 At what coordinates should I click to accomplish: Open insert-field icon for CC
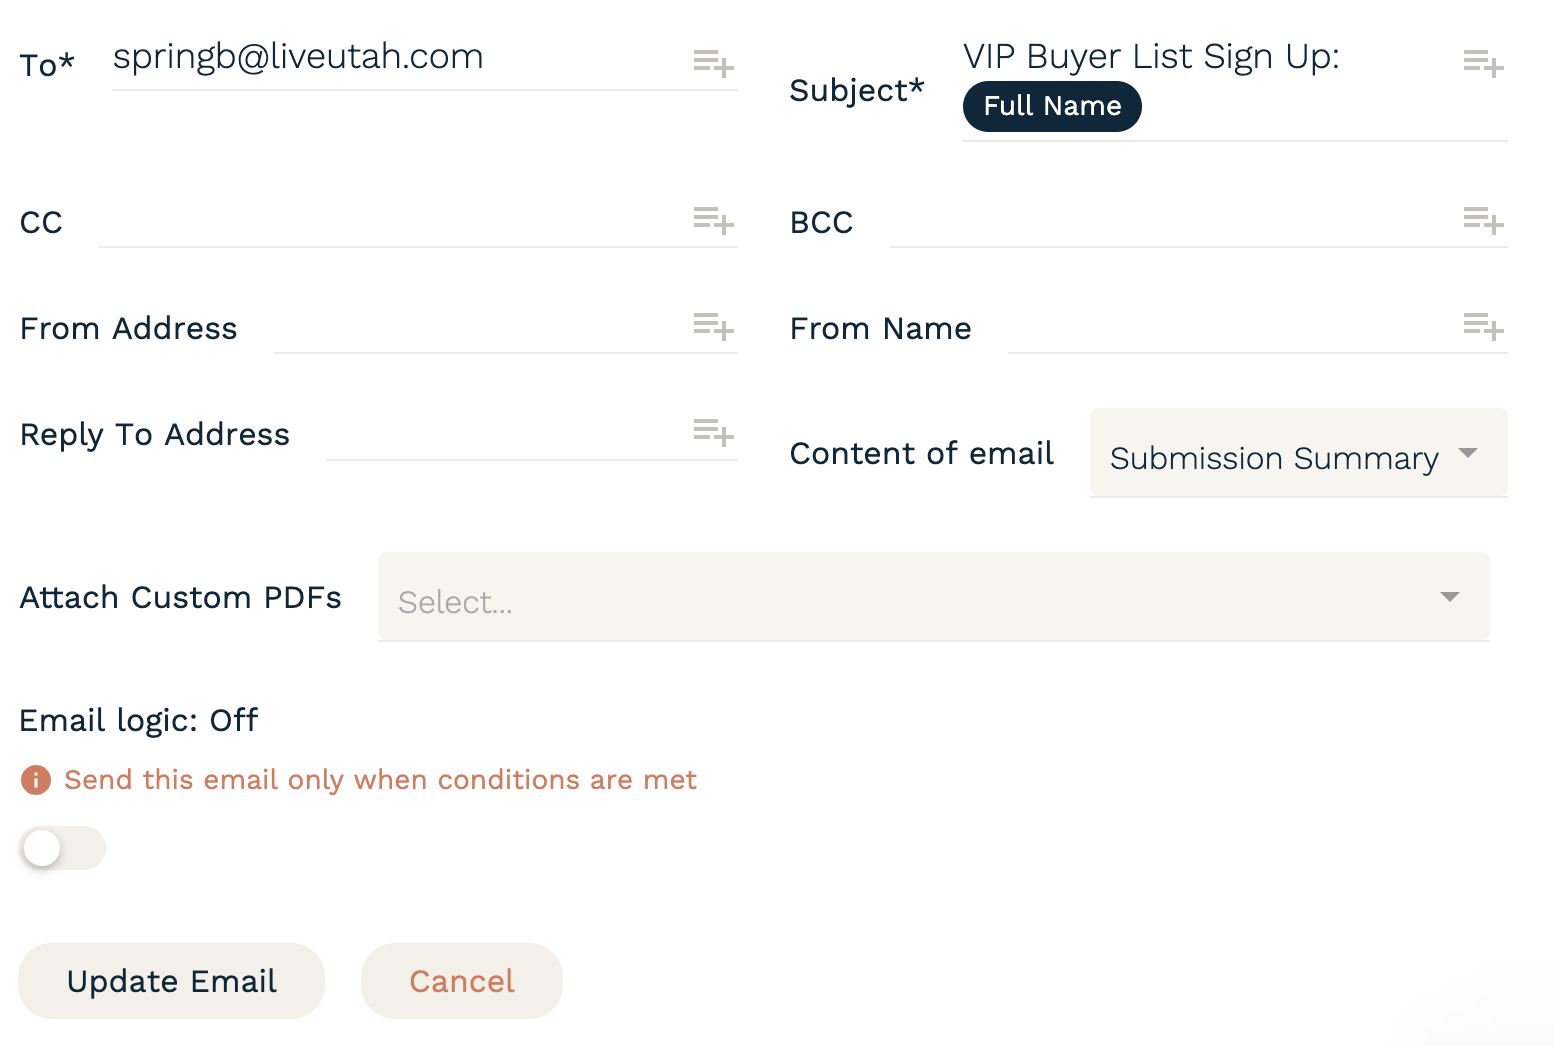pyautogui.click(x=714, y=220)
